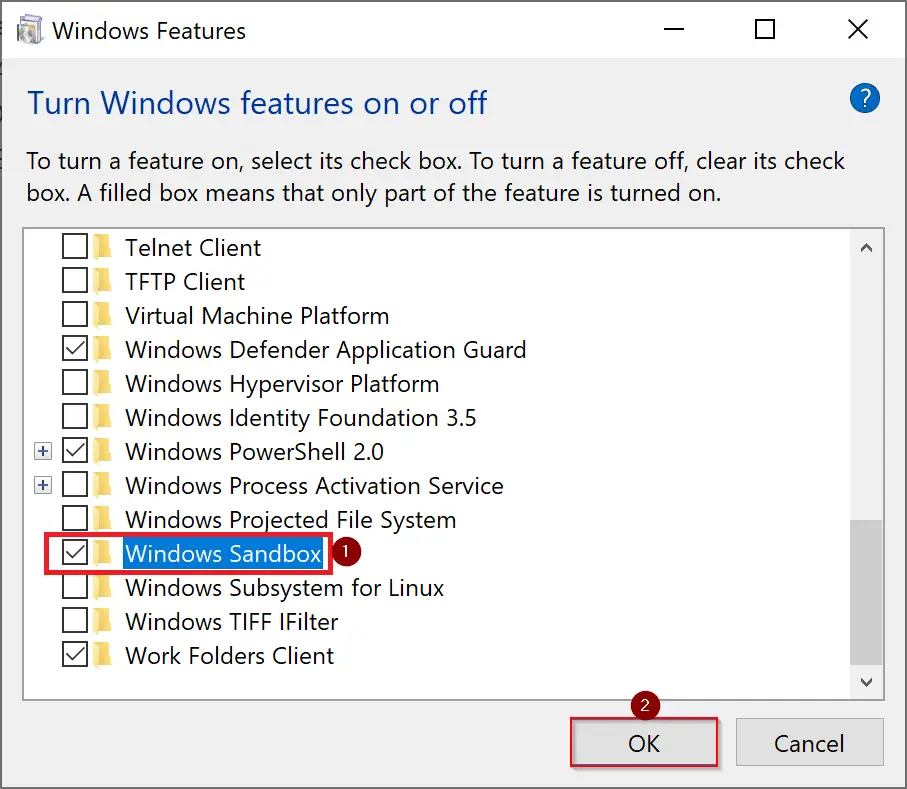Screen dimensions: 907x789
Task: Select the Windows Hypervisor Platform label
Action: [282, 385]
